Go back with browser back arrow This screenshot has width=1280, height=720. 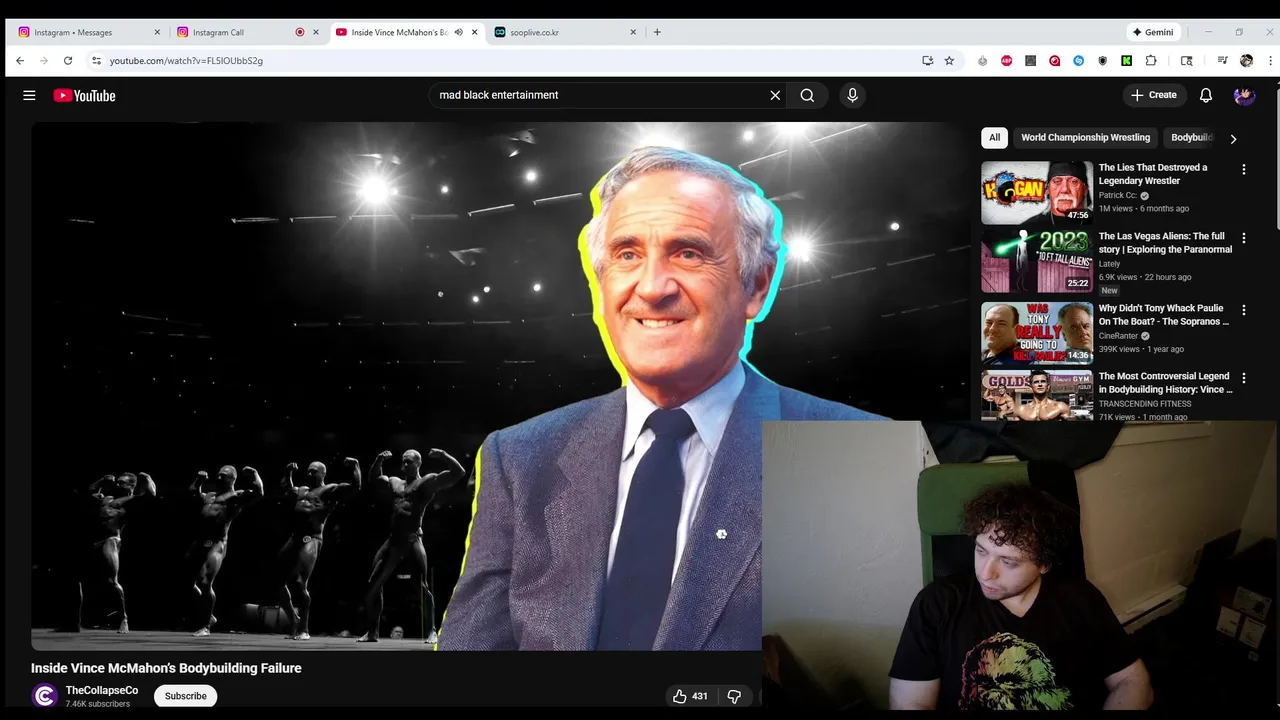tap(20, 60)
